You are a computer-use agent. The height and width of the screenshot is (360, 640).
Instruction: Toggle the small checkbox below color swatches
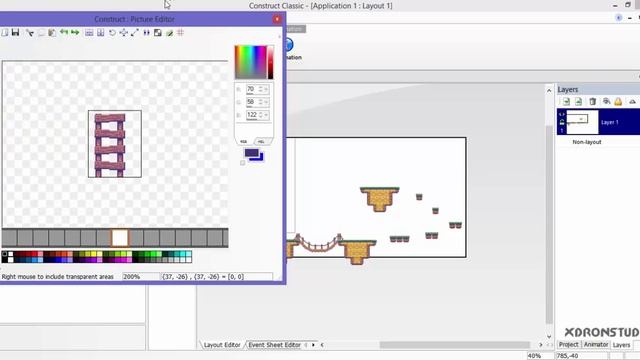(x=242, y=163)
